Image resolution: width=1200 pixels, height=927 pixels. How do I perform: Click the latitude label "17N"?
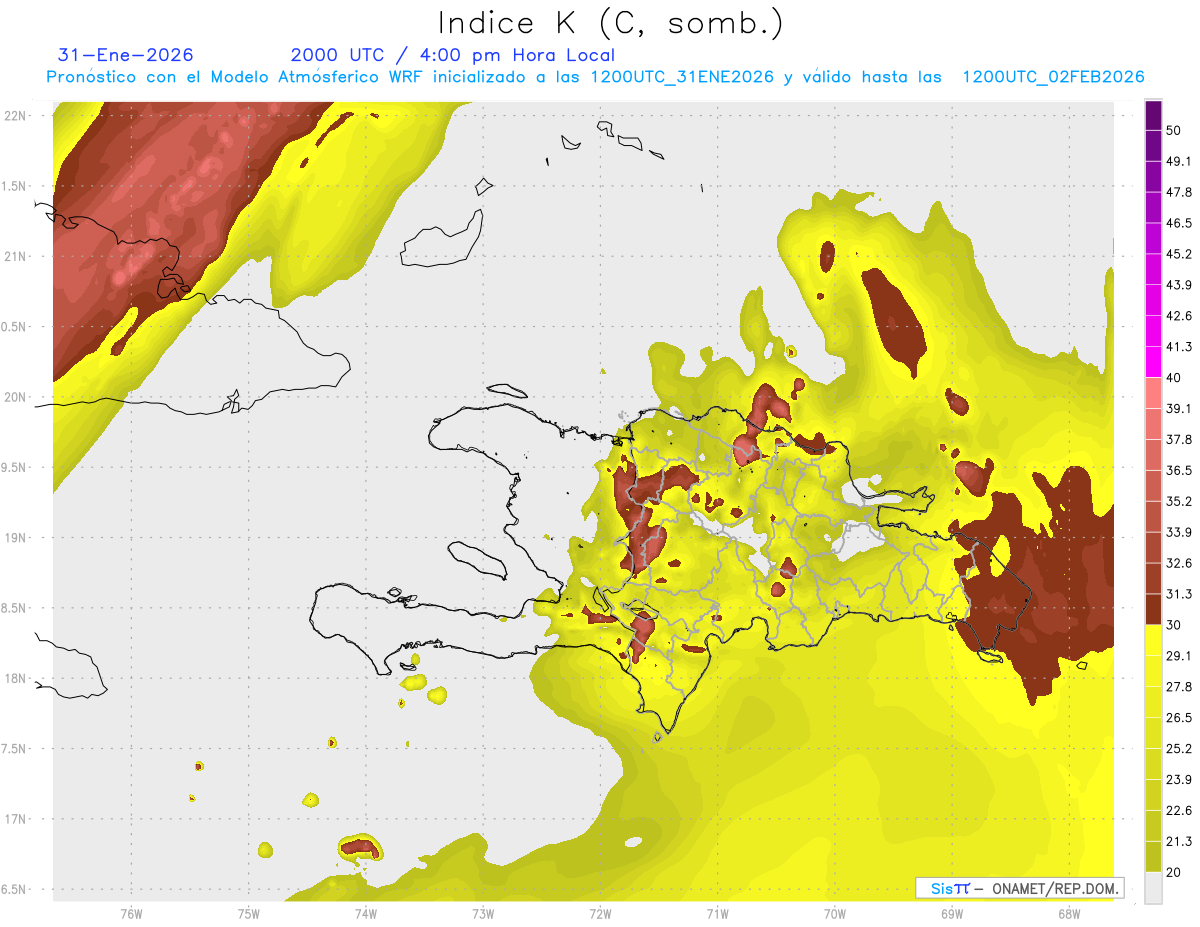click(x=14, y=819)
